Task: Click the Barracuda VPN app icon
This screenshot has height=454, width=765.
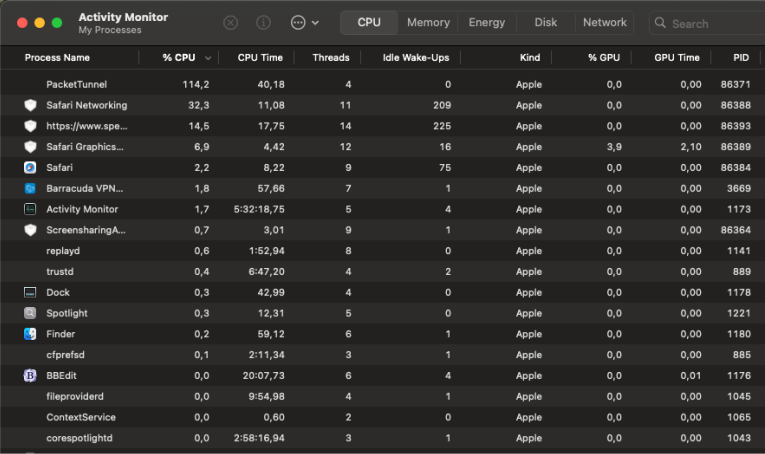Action: point(30,188)
